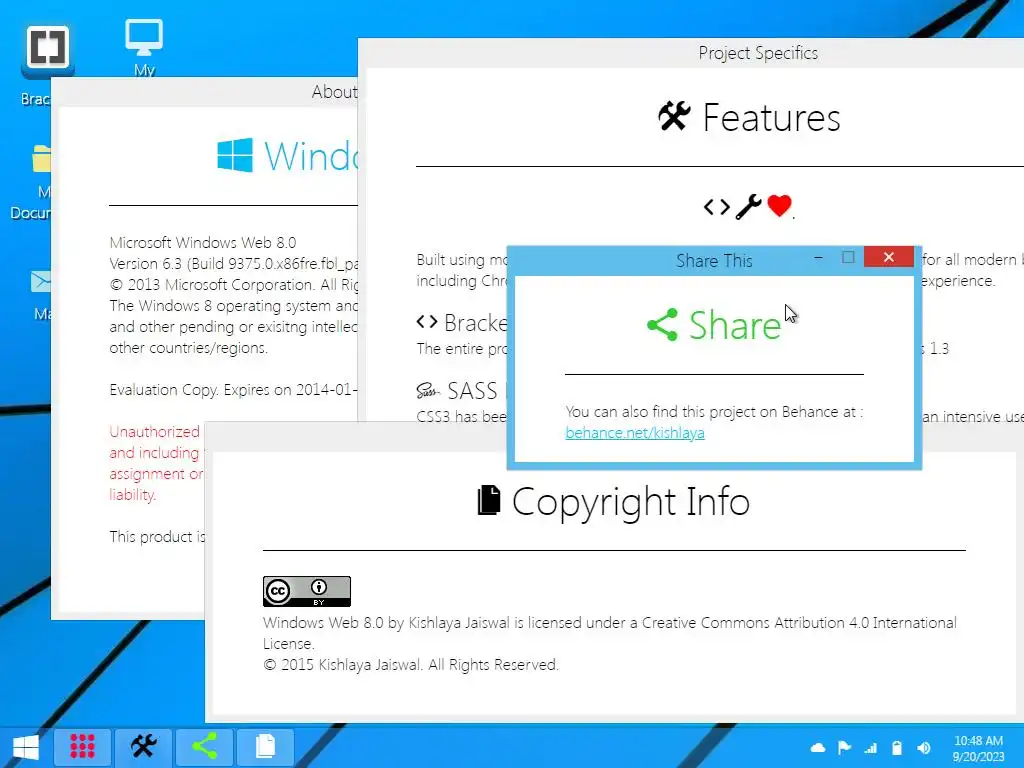Maximize the Share This window

click(x=848, y=257)
